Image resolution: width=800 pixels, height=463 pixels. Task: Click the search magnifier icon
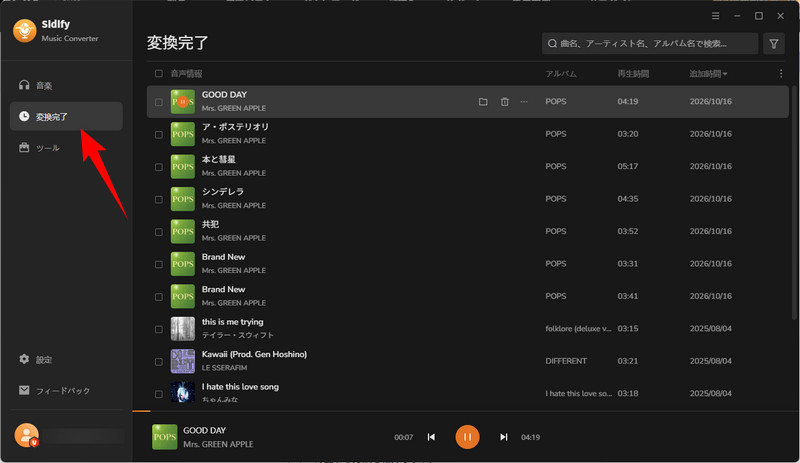[552, 43]
